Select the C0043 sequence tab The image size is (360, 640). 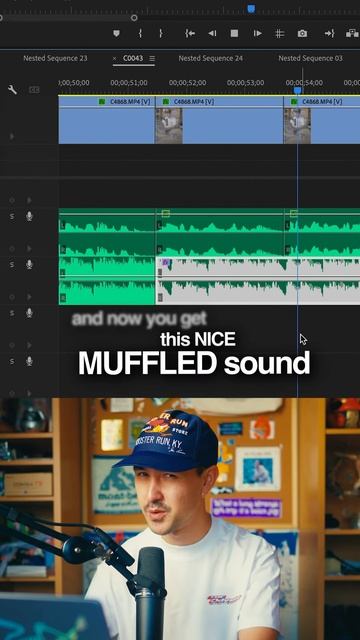coord(133,58)
